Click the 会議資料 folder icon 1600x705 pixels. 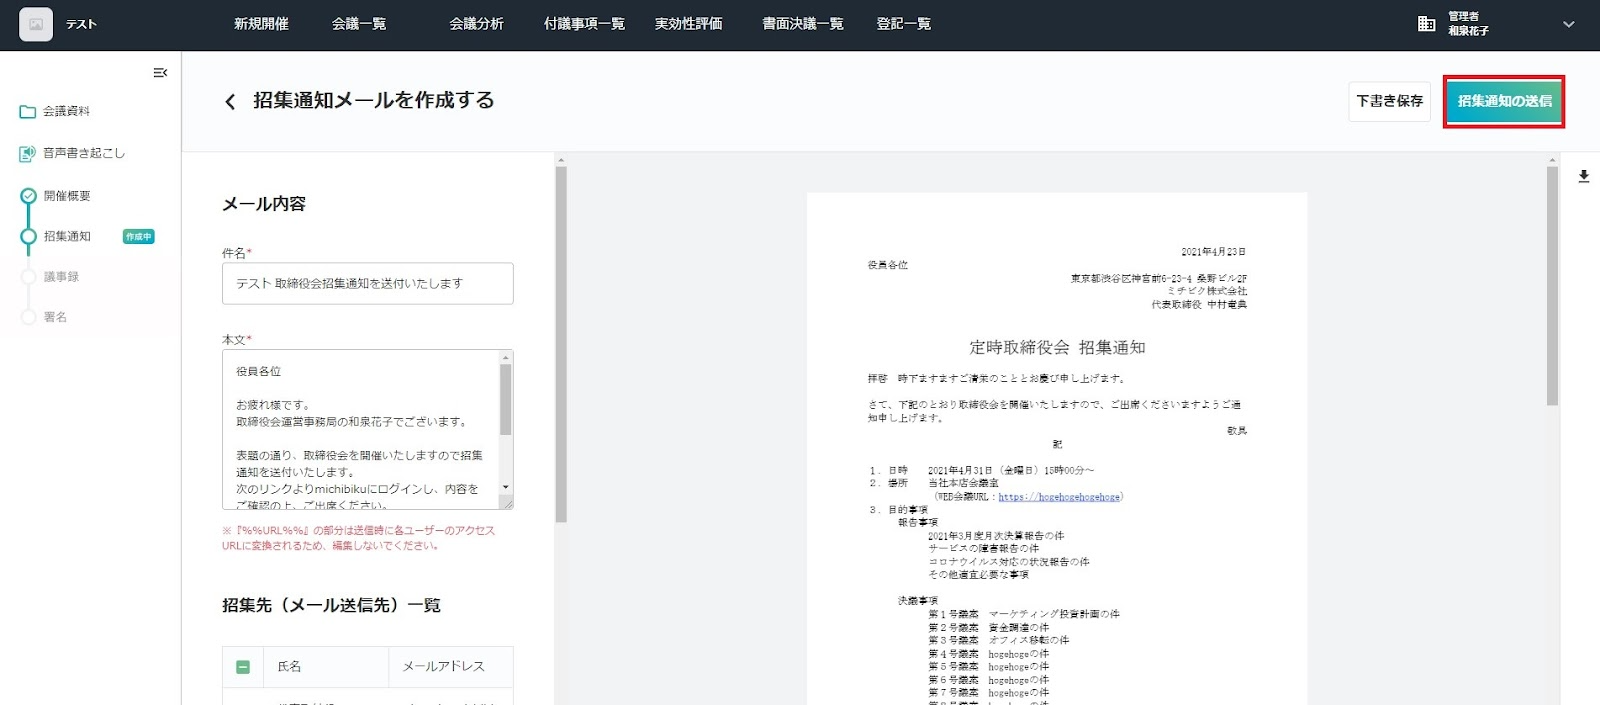click(28, 112)
